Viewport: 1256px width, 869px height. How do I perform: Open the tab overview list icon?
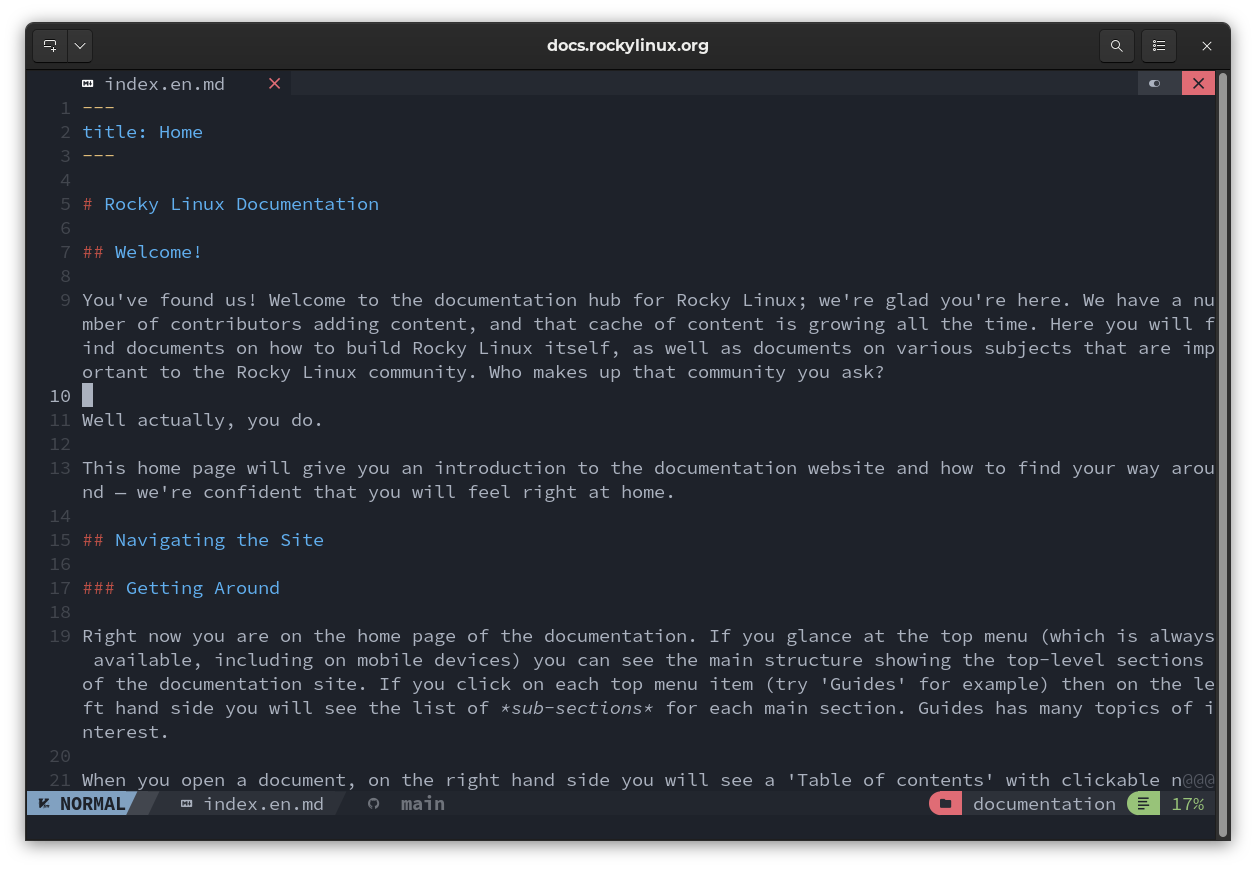click(1159, 45)
